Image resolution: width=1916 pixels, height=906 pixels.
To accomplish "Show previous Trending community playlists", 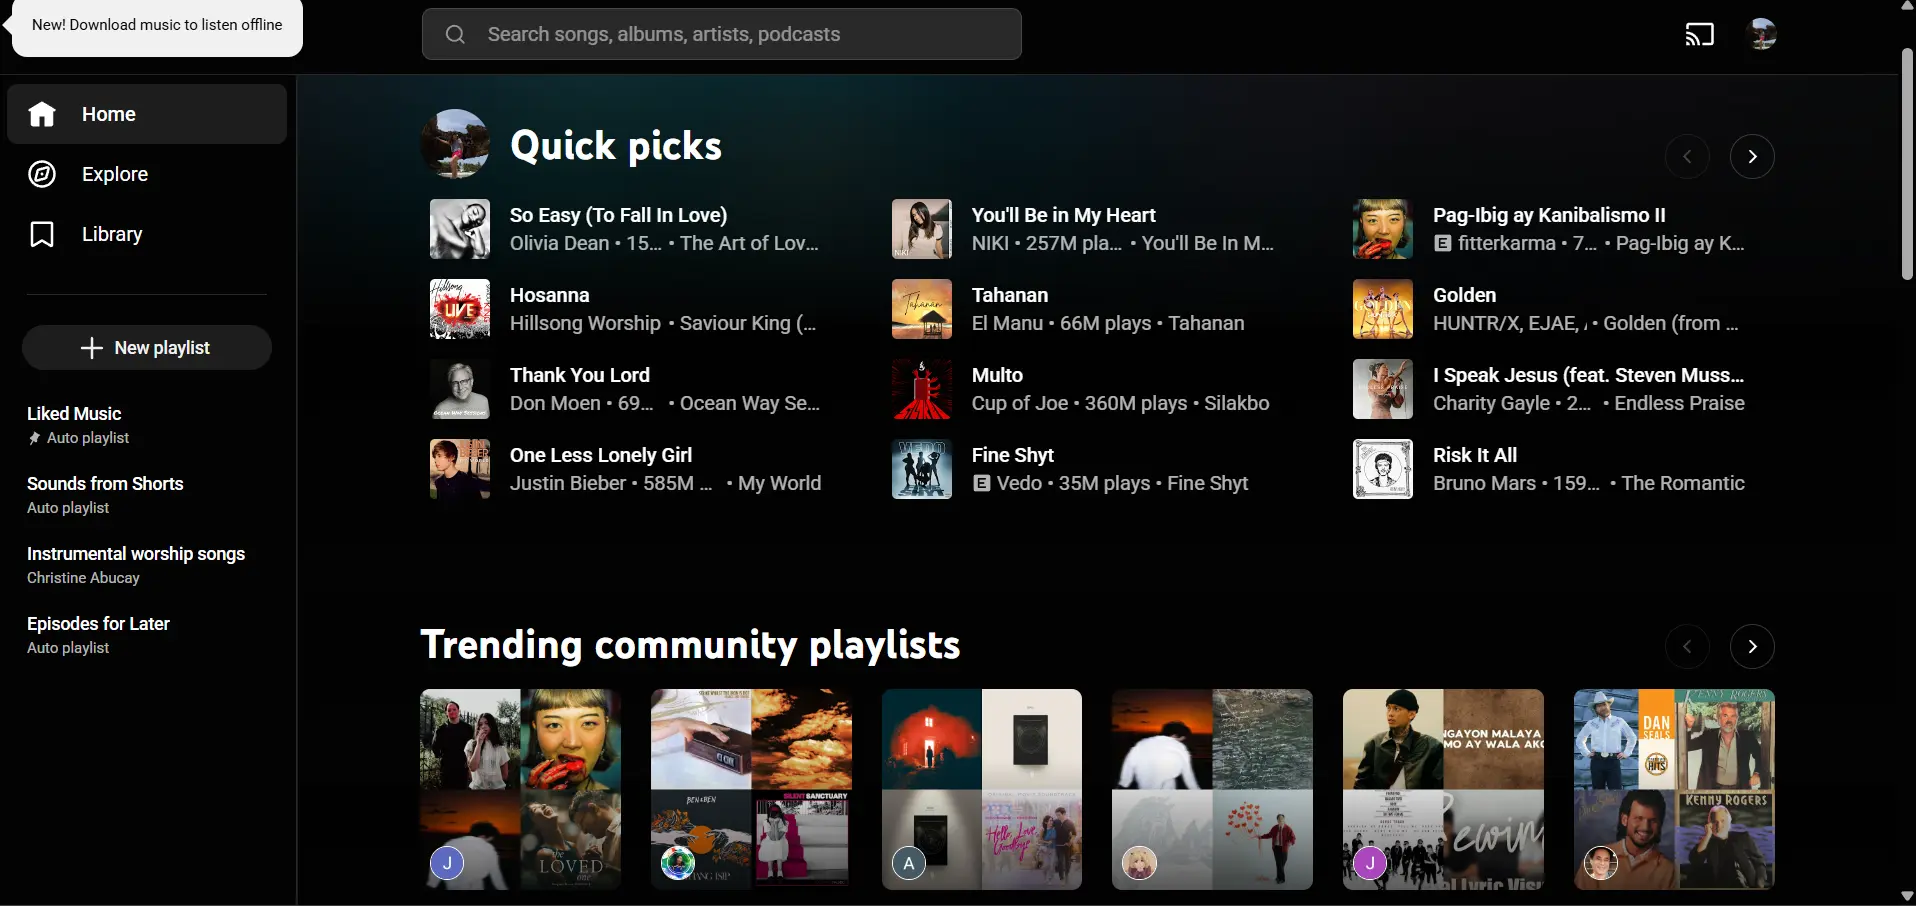I will coord(1687,647).
